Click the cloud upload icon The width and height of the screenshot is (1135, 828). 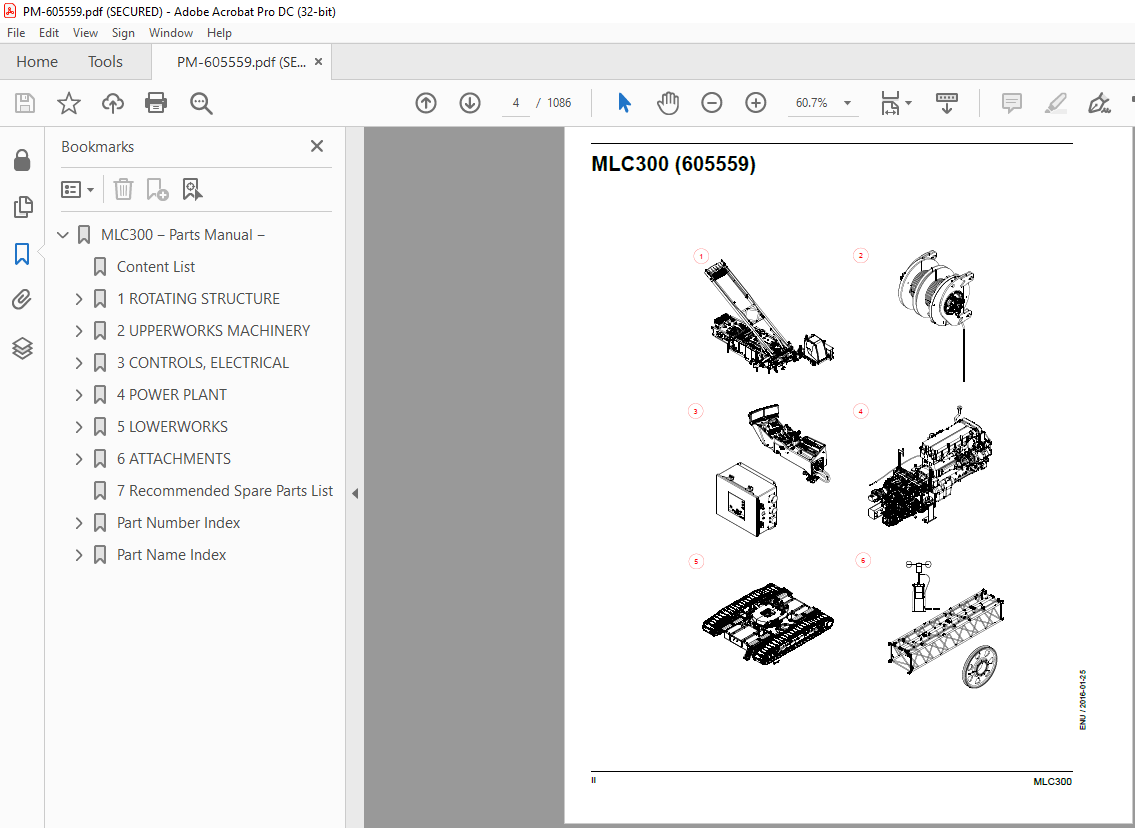112,103
